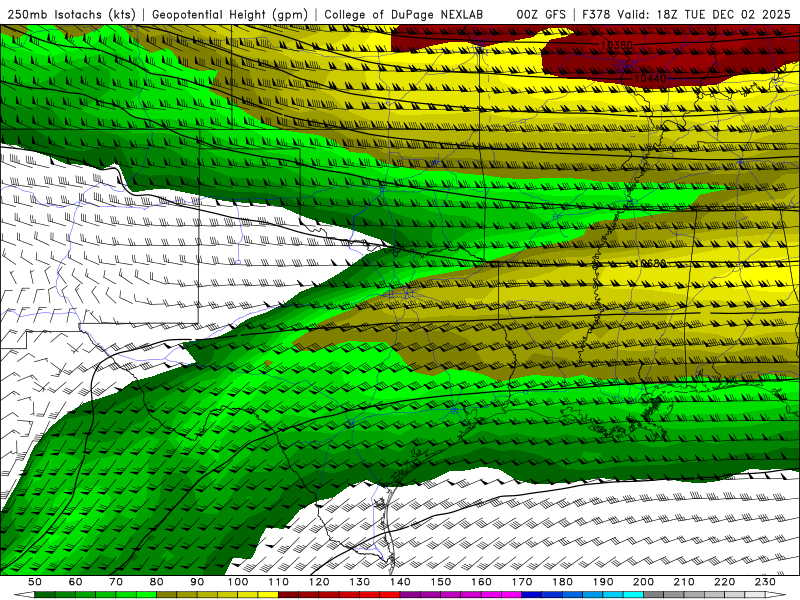Click the 210 knot legend value
This screenshot has height=600, width=800.
[x=684, y=582]
